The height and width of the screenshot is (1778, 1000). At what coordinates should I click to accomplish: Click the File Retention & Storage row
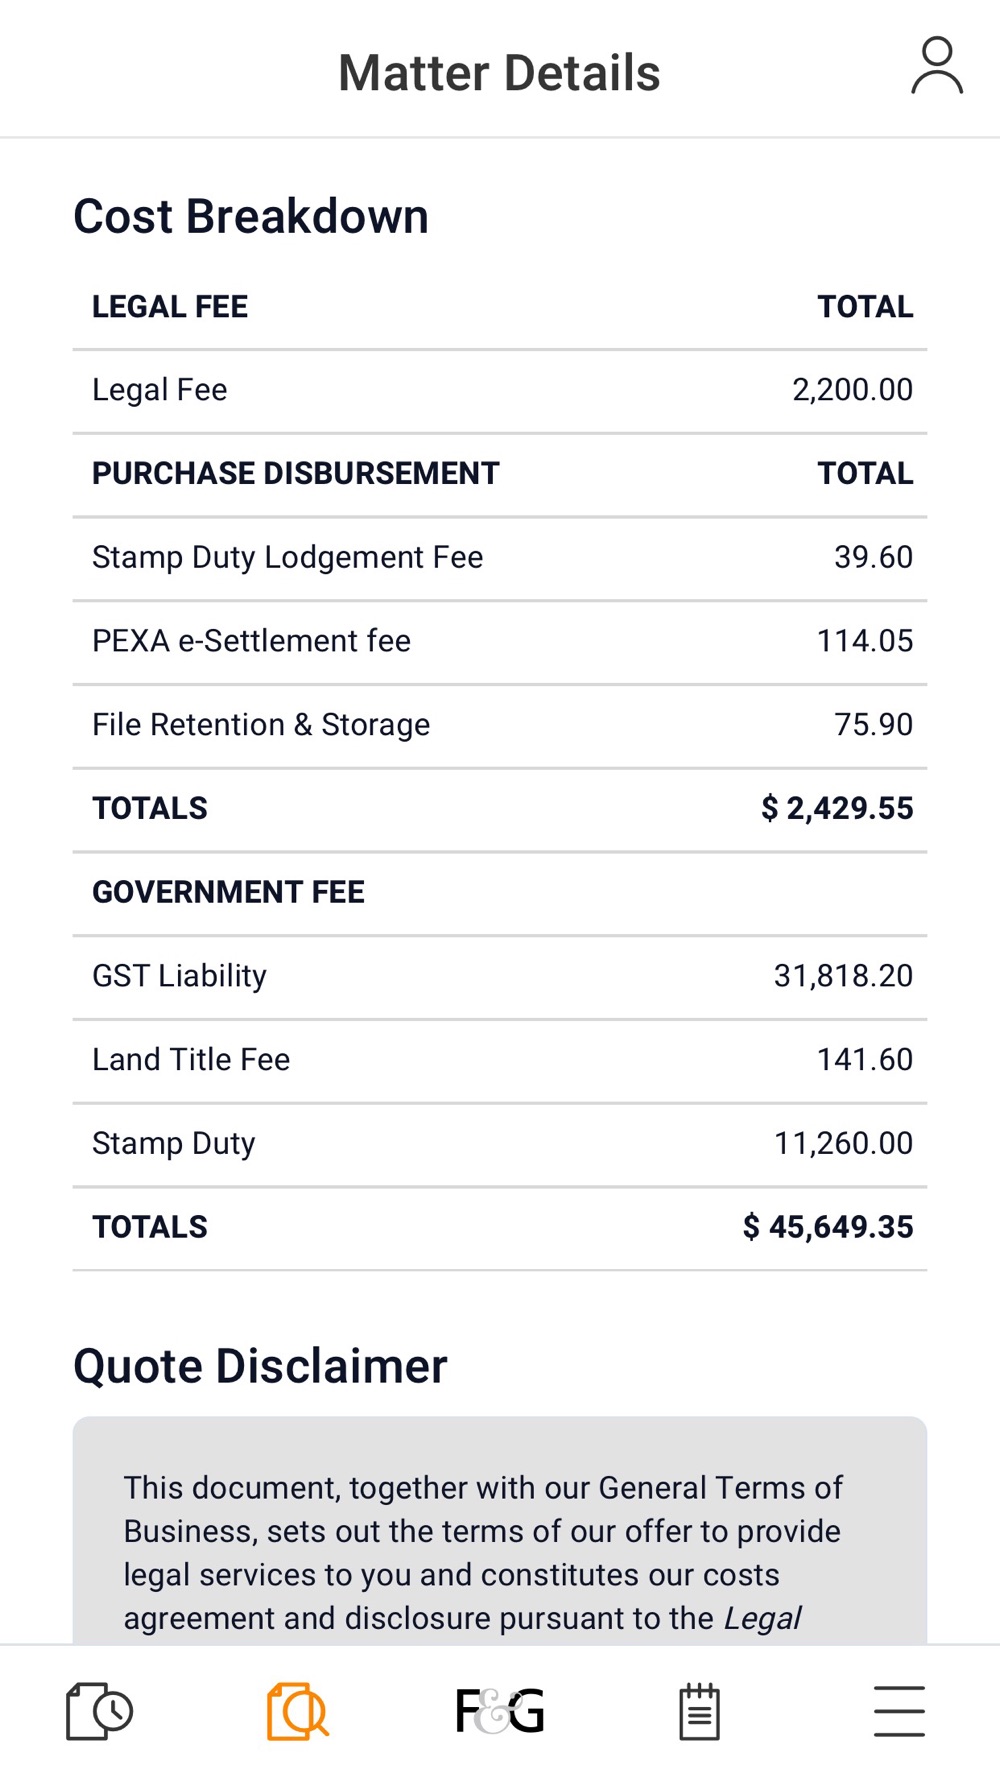pyautogui.click(x=500, y=725)
